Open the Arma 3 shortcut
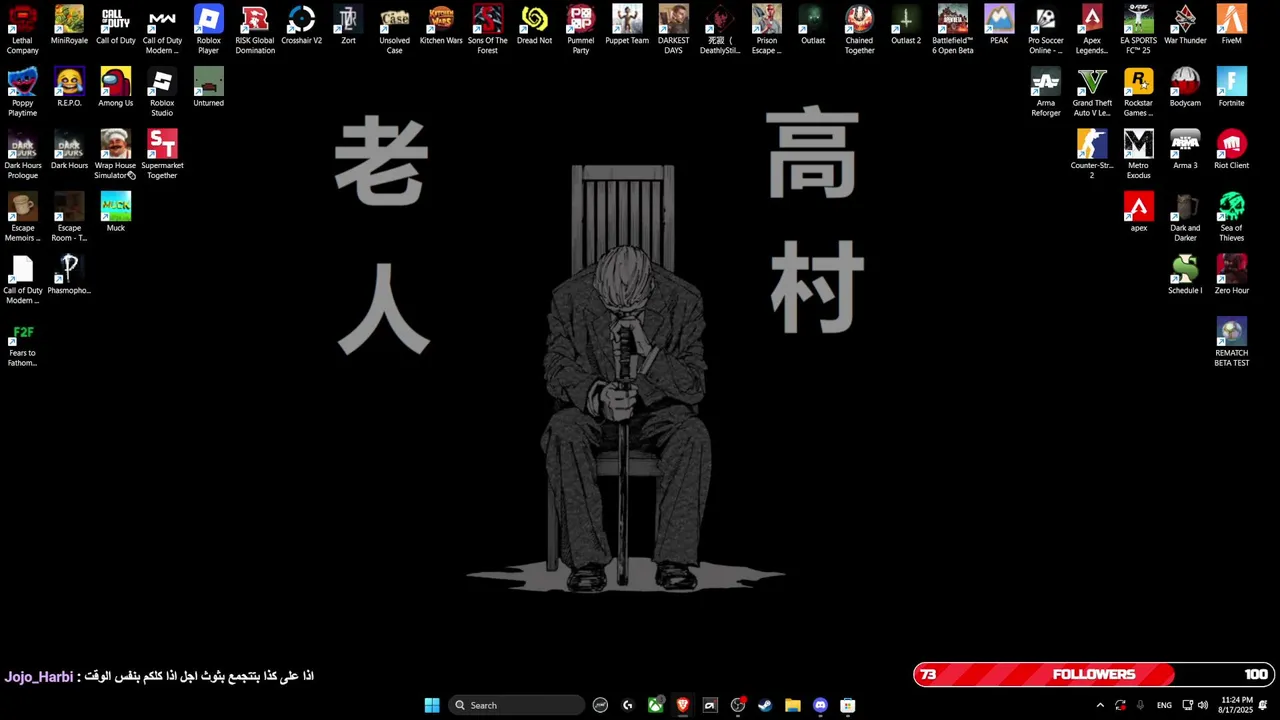 click(1185, 150)
